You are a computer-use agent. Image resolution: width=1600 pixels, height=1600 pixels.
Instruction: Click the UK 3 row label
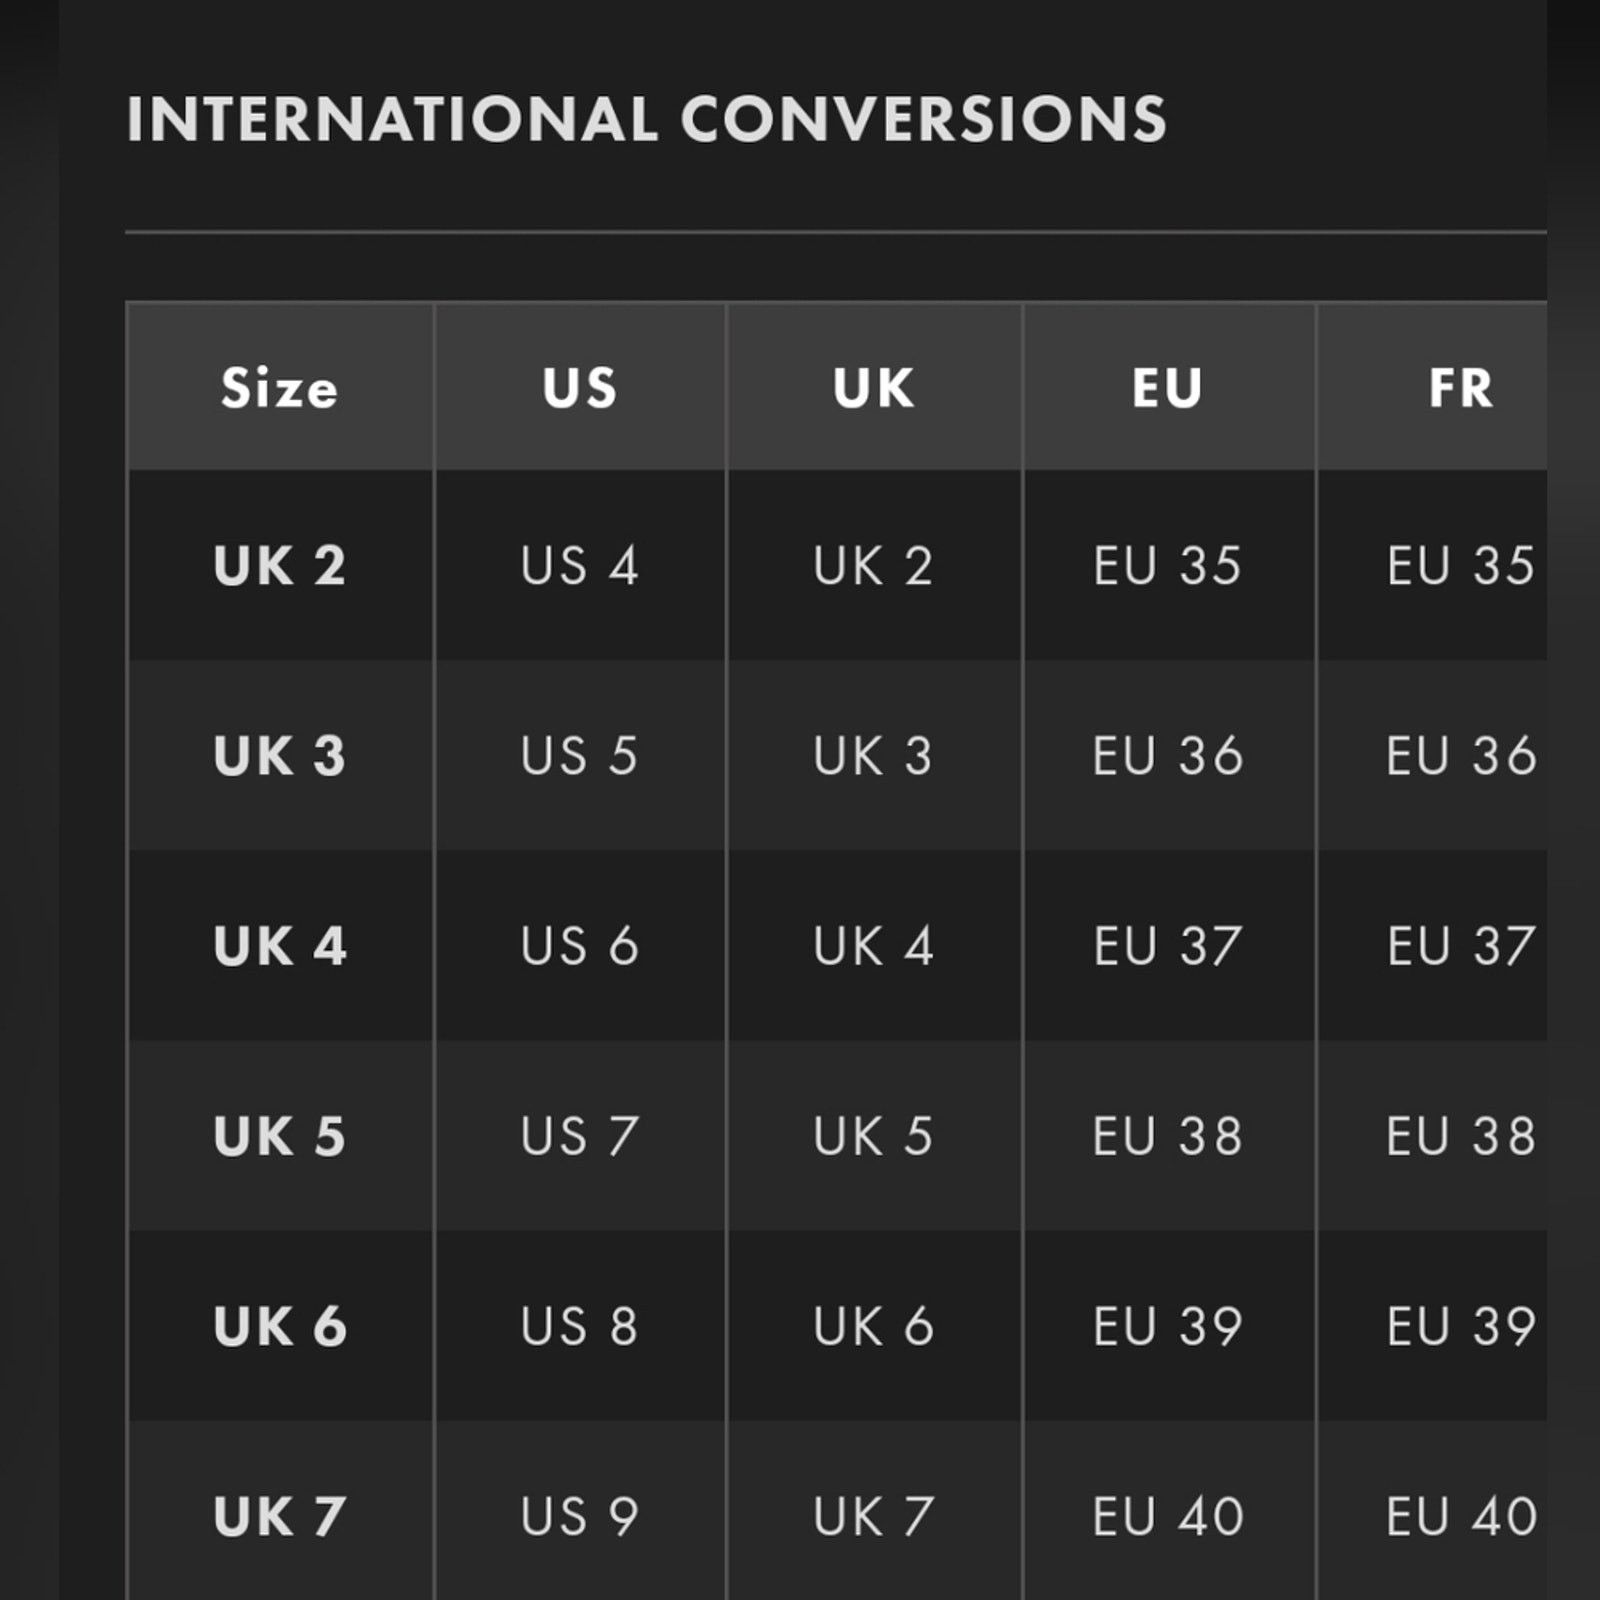click(x=280, y=756)
